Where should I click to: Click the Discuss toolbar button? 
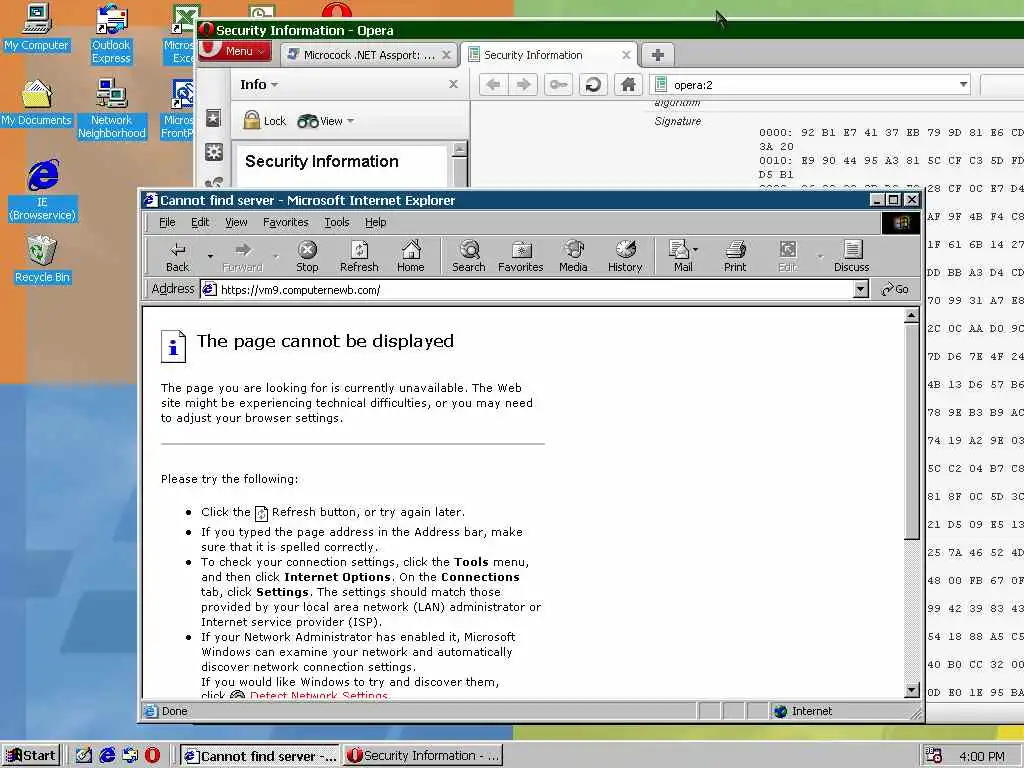pos(852,256)
